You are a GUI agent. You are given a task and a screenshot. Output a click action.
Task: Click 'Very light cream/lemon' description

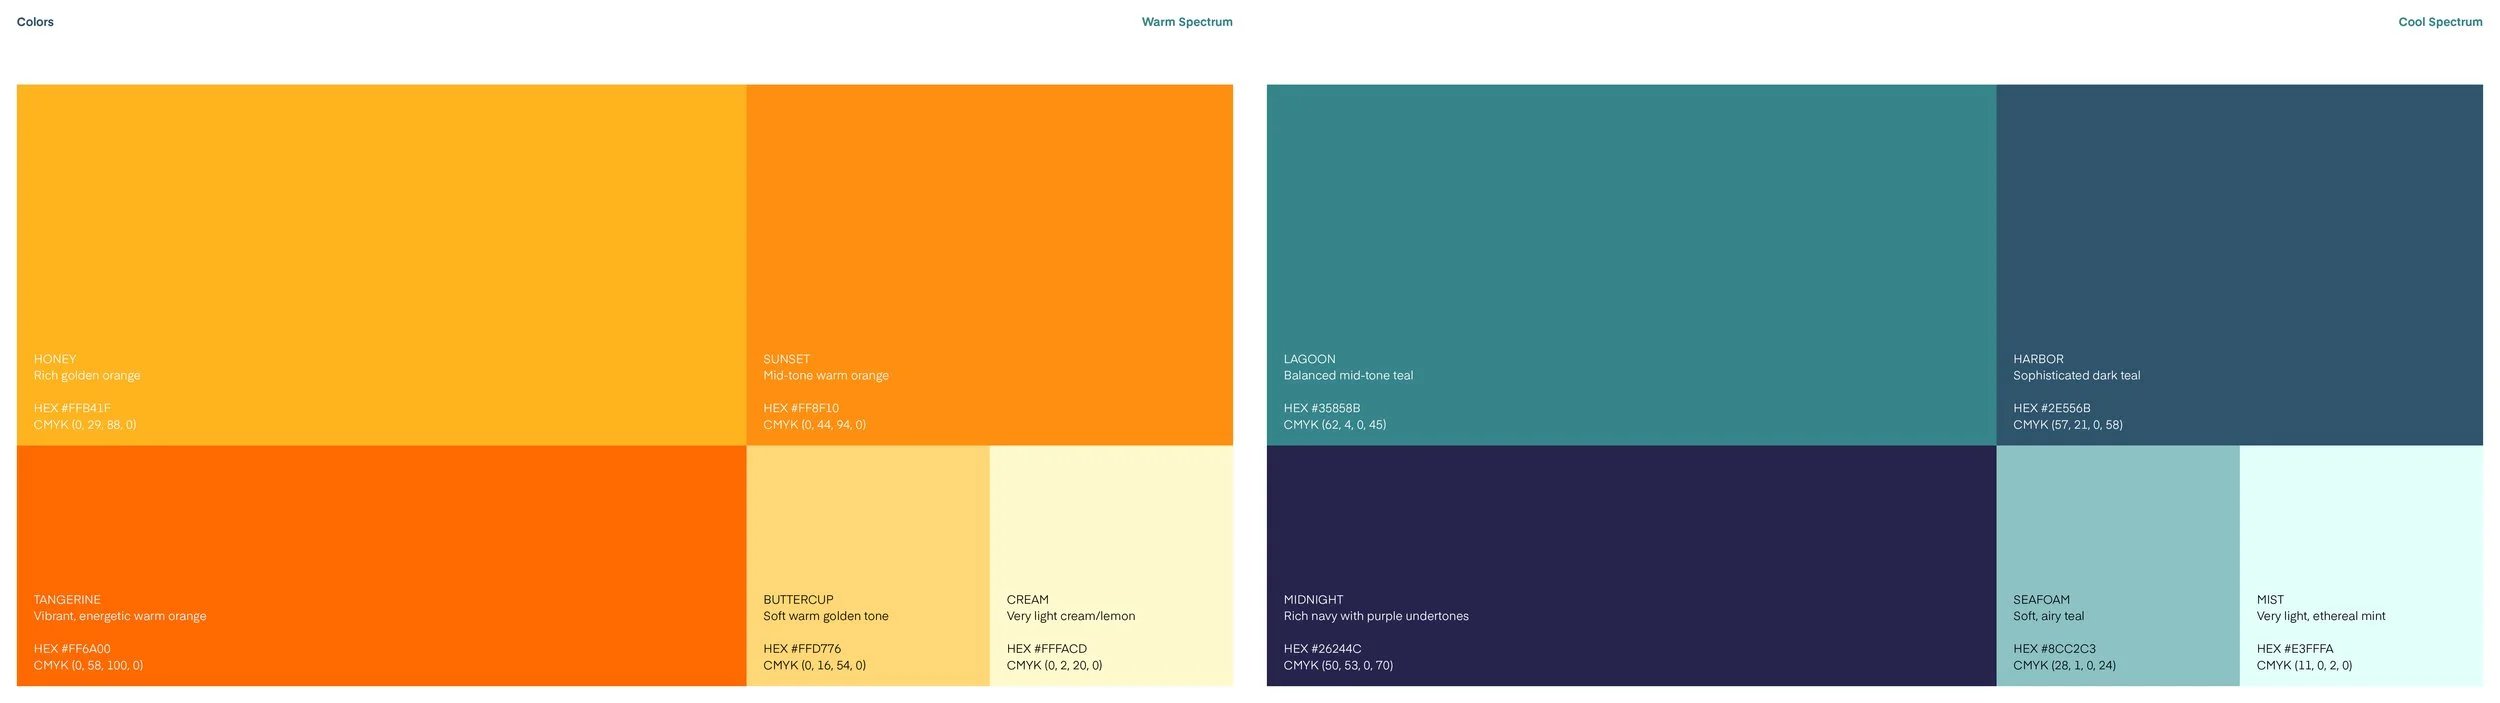1071,616
